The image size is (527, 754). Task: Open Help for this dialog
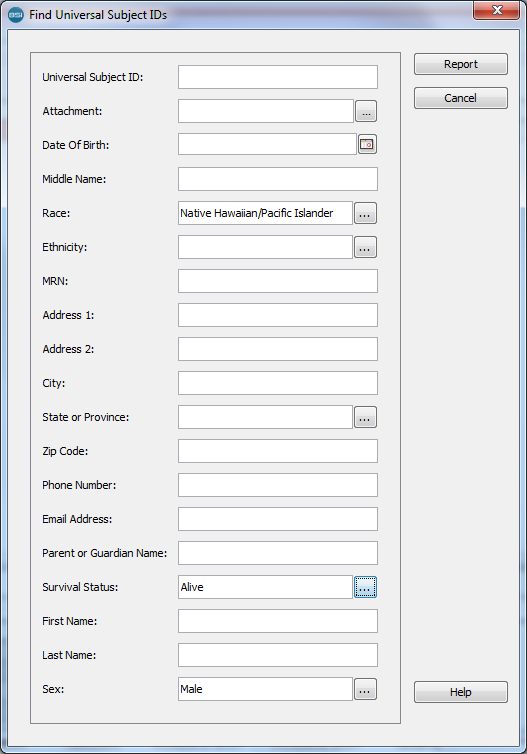pyautogui.click(x=461, y=692)
